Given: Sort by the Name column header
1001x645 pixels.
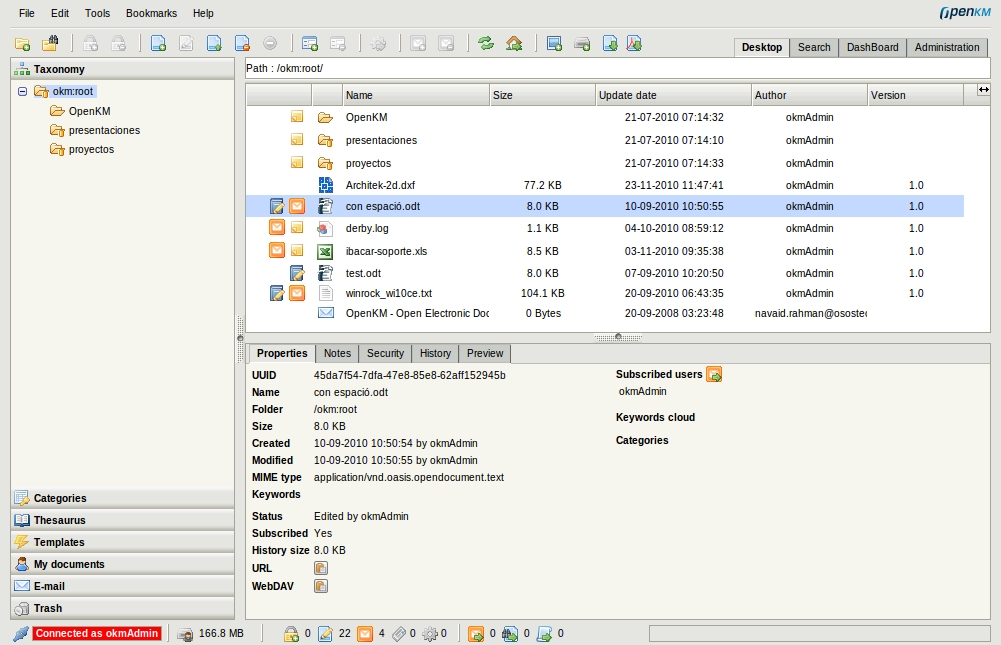Looking at the screenshot, I should pos(416,95).
